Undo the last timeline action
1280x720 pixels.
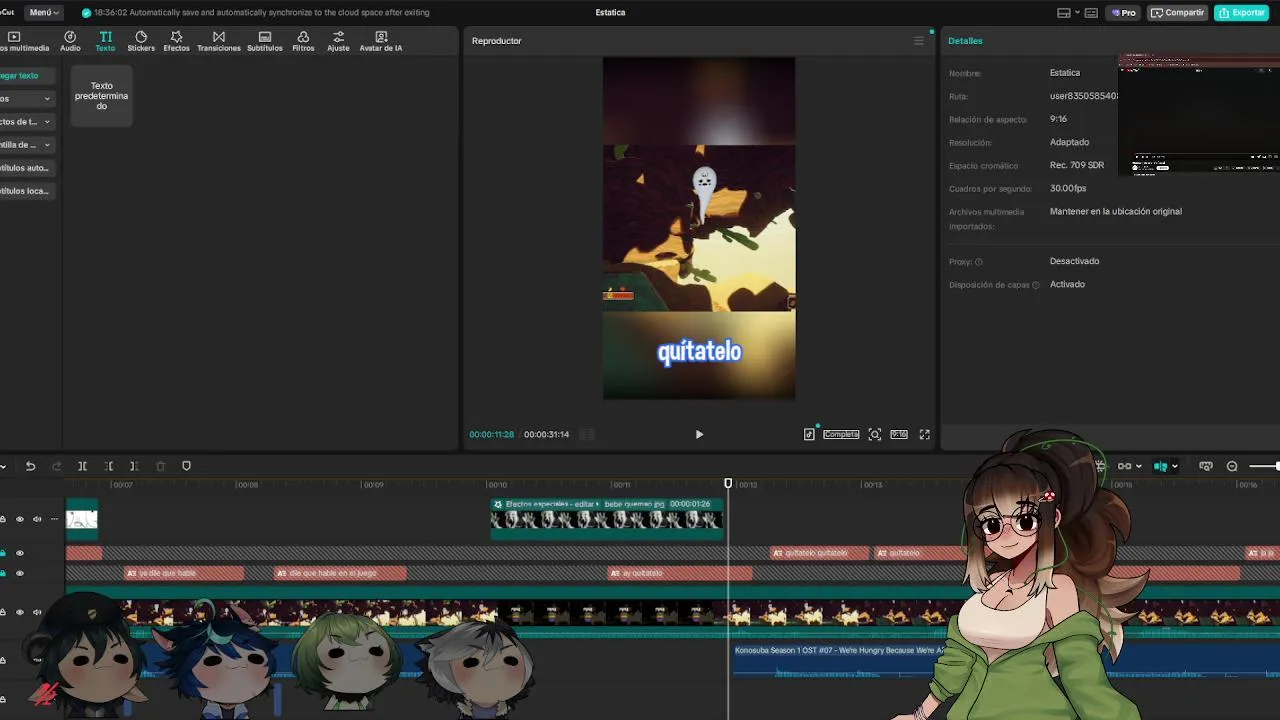coord(30,466)
